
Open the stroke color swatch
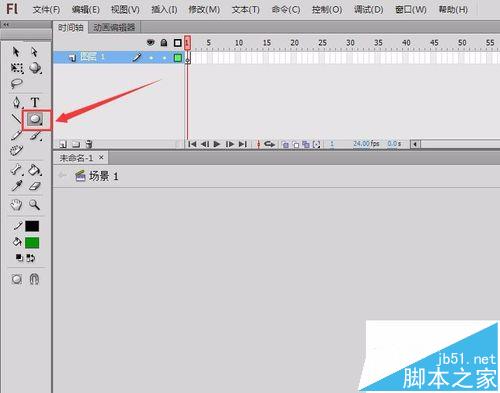32,226
